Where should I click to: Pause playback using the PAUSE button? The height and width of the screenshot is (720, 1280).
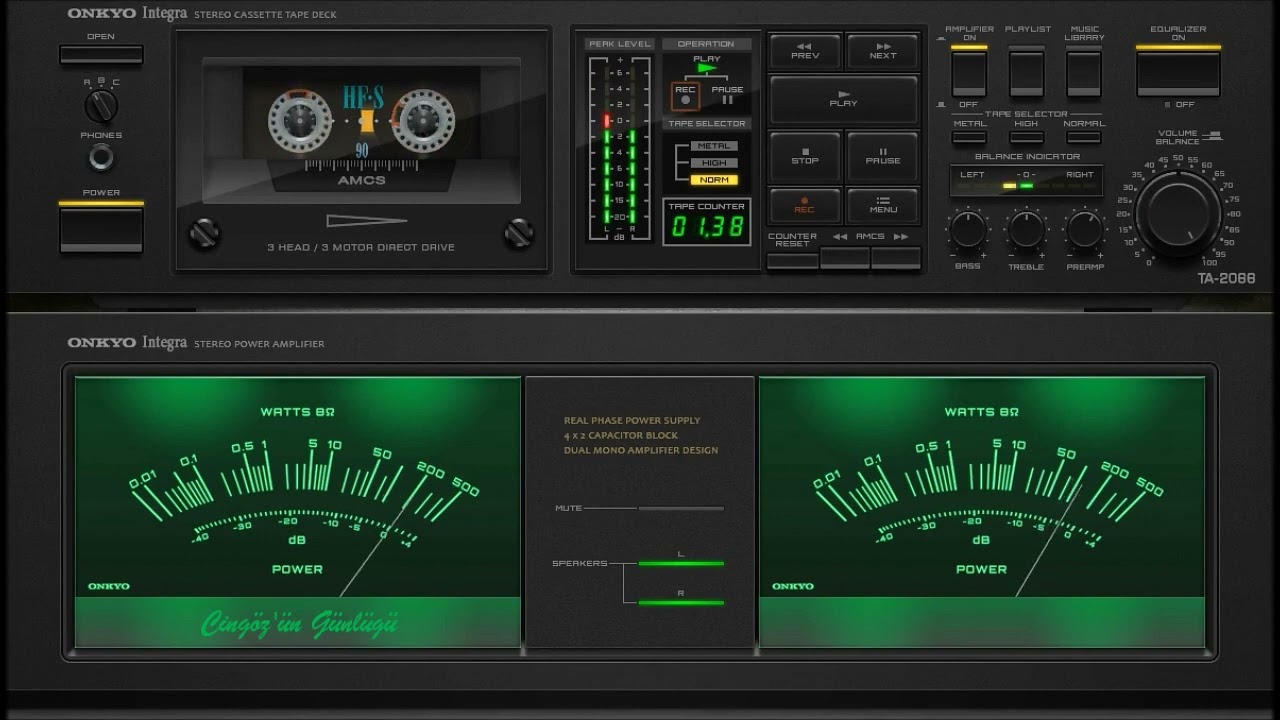pos(883,156)
